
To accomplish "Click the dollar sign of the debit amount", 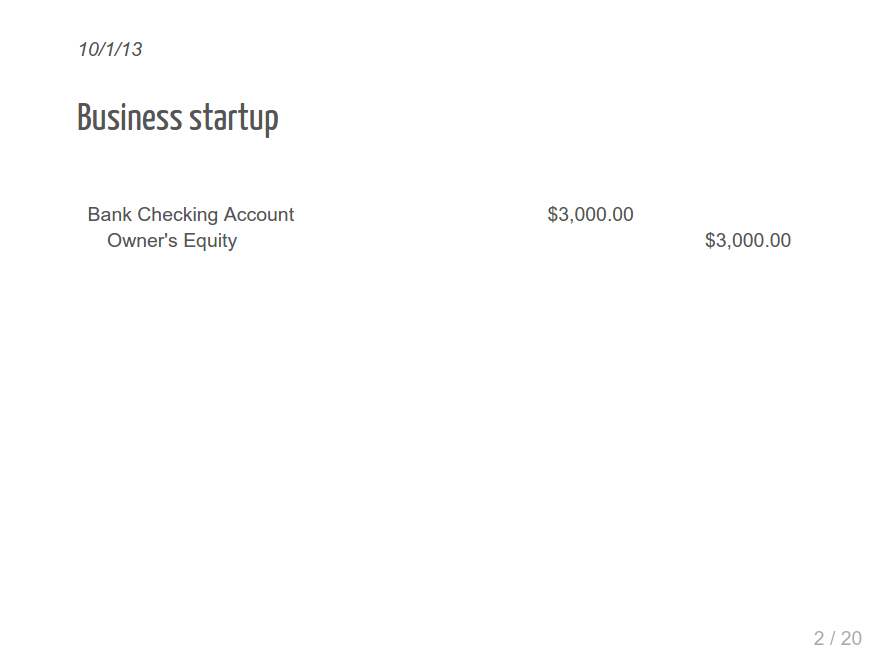I will [553, 214].
